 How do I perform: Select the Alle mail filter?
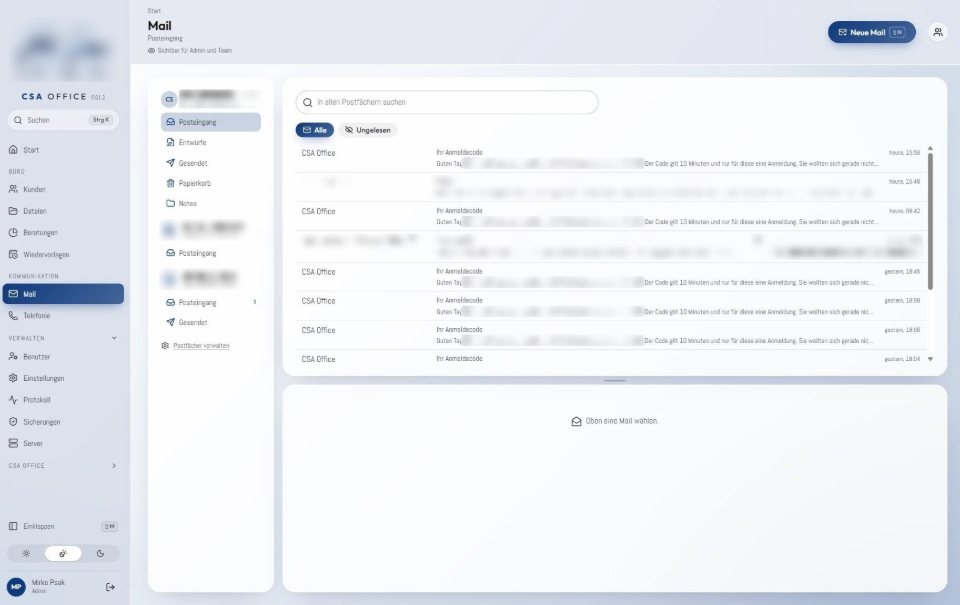[x=315, y=130]
